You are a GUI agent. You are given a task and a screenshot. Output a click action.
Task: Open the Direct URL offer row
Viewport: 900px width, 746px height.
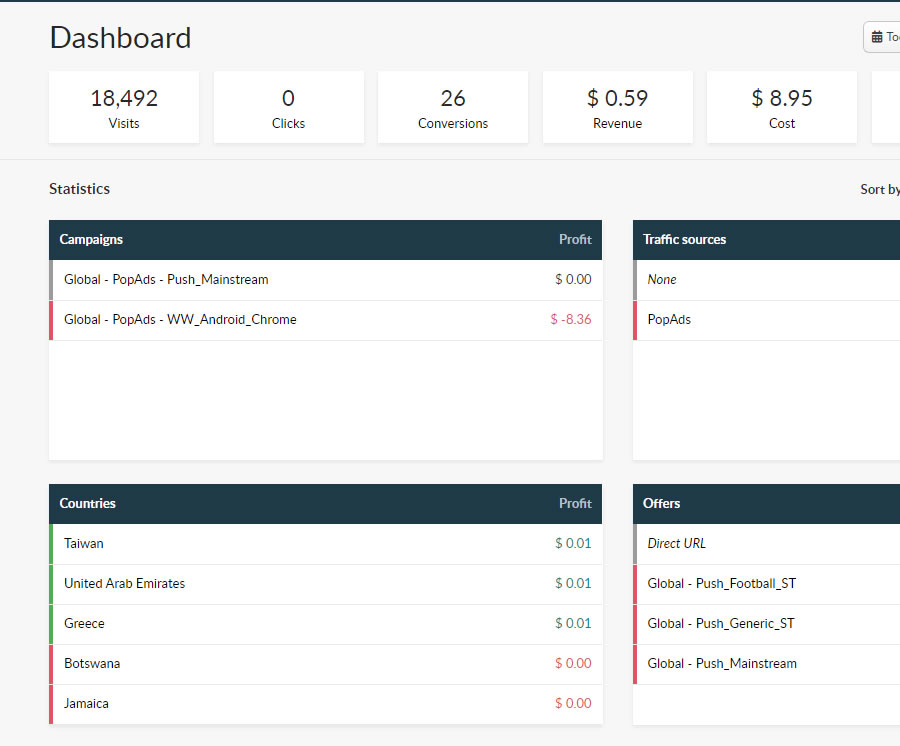pyautogui.click(x=766, y=544)
